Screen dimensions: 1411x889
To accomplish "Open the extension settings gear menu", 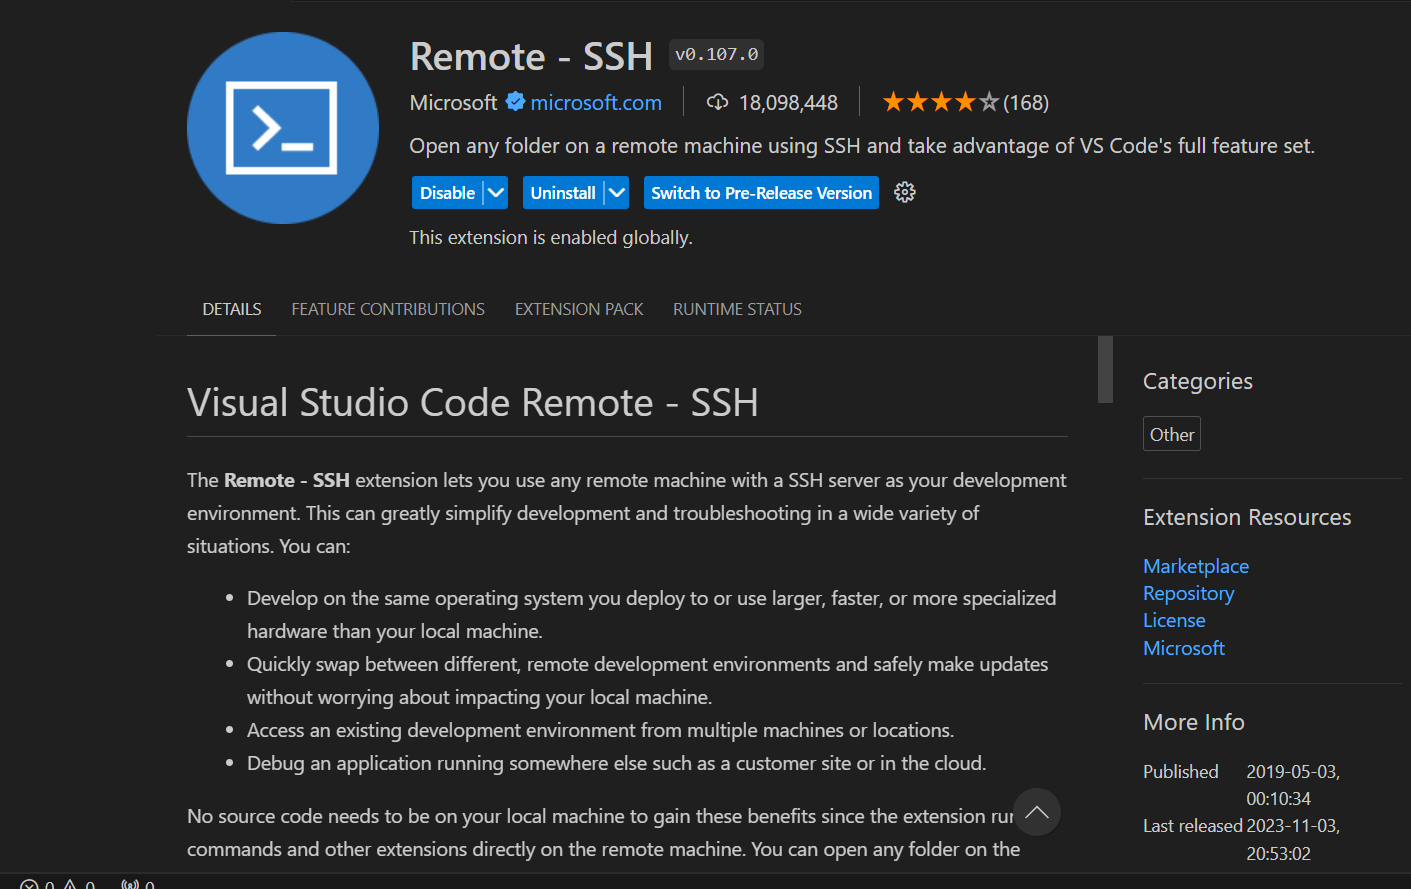I will pos(905,192).
